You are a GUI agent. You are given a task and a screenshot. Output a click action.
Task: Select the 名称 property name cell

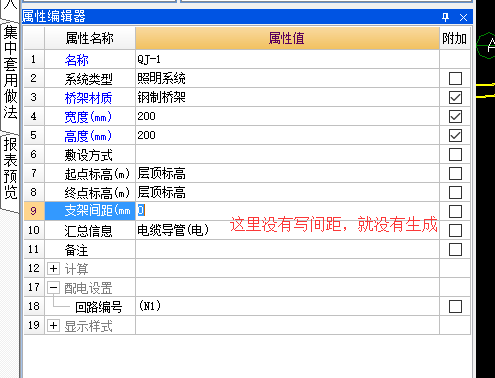click(90, 60)
